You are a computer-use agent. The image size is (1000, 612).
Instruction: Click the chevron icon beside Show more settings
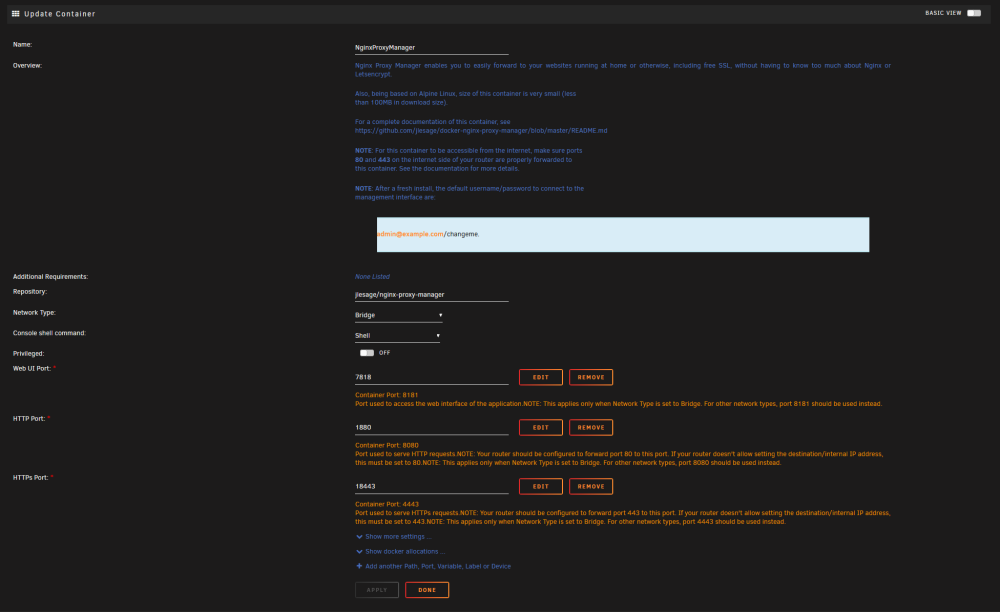(x=359, y=537)
